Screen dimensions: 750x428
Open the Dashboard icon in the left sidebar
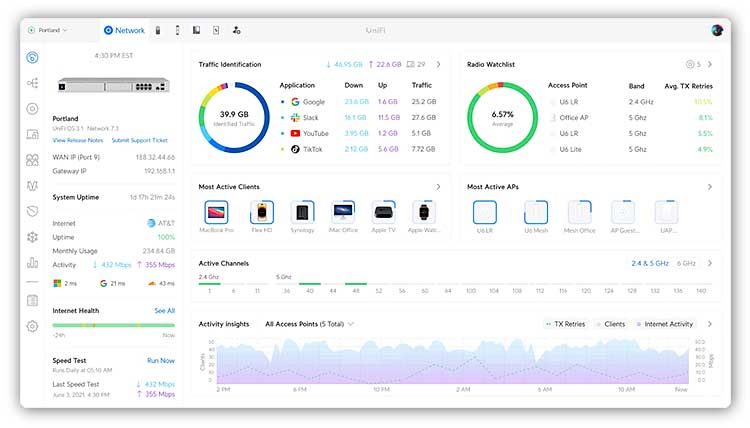click(x=32, y=58)
